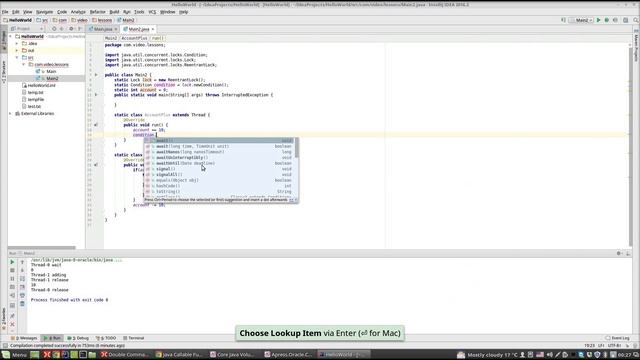Click the lessons breadcrumb in navigation bar
This screenshot has height=360, width=640.
[x=102, y=20]
